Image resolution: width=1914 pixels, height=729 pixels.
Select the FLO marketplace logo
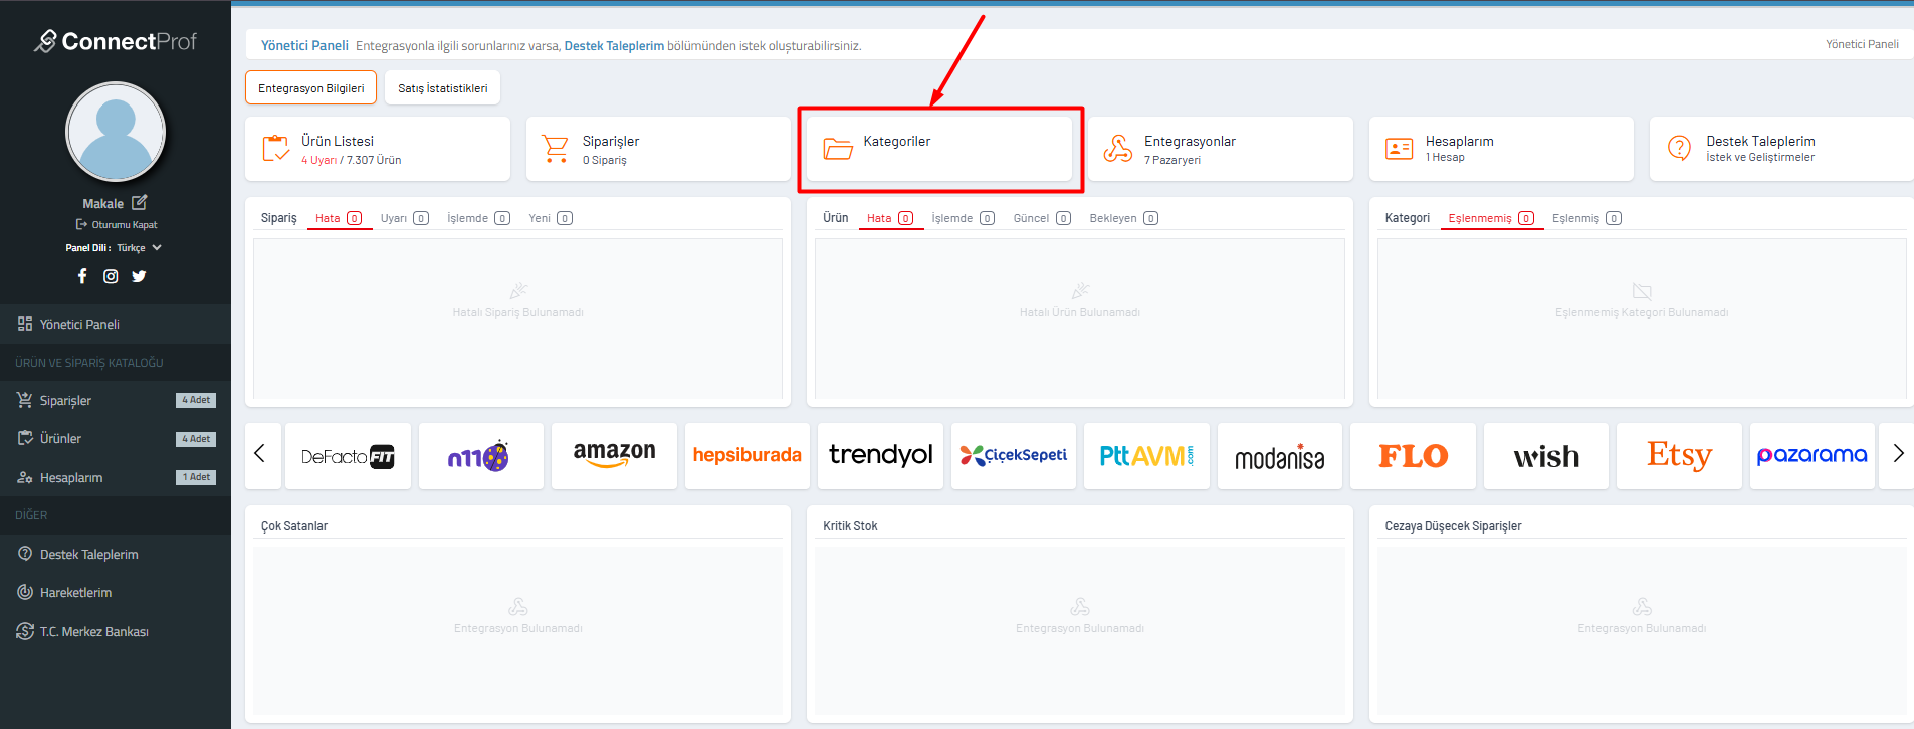pyautogui.click(x=1413, y=456)
